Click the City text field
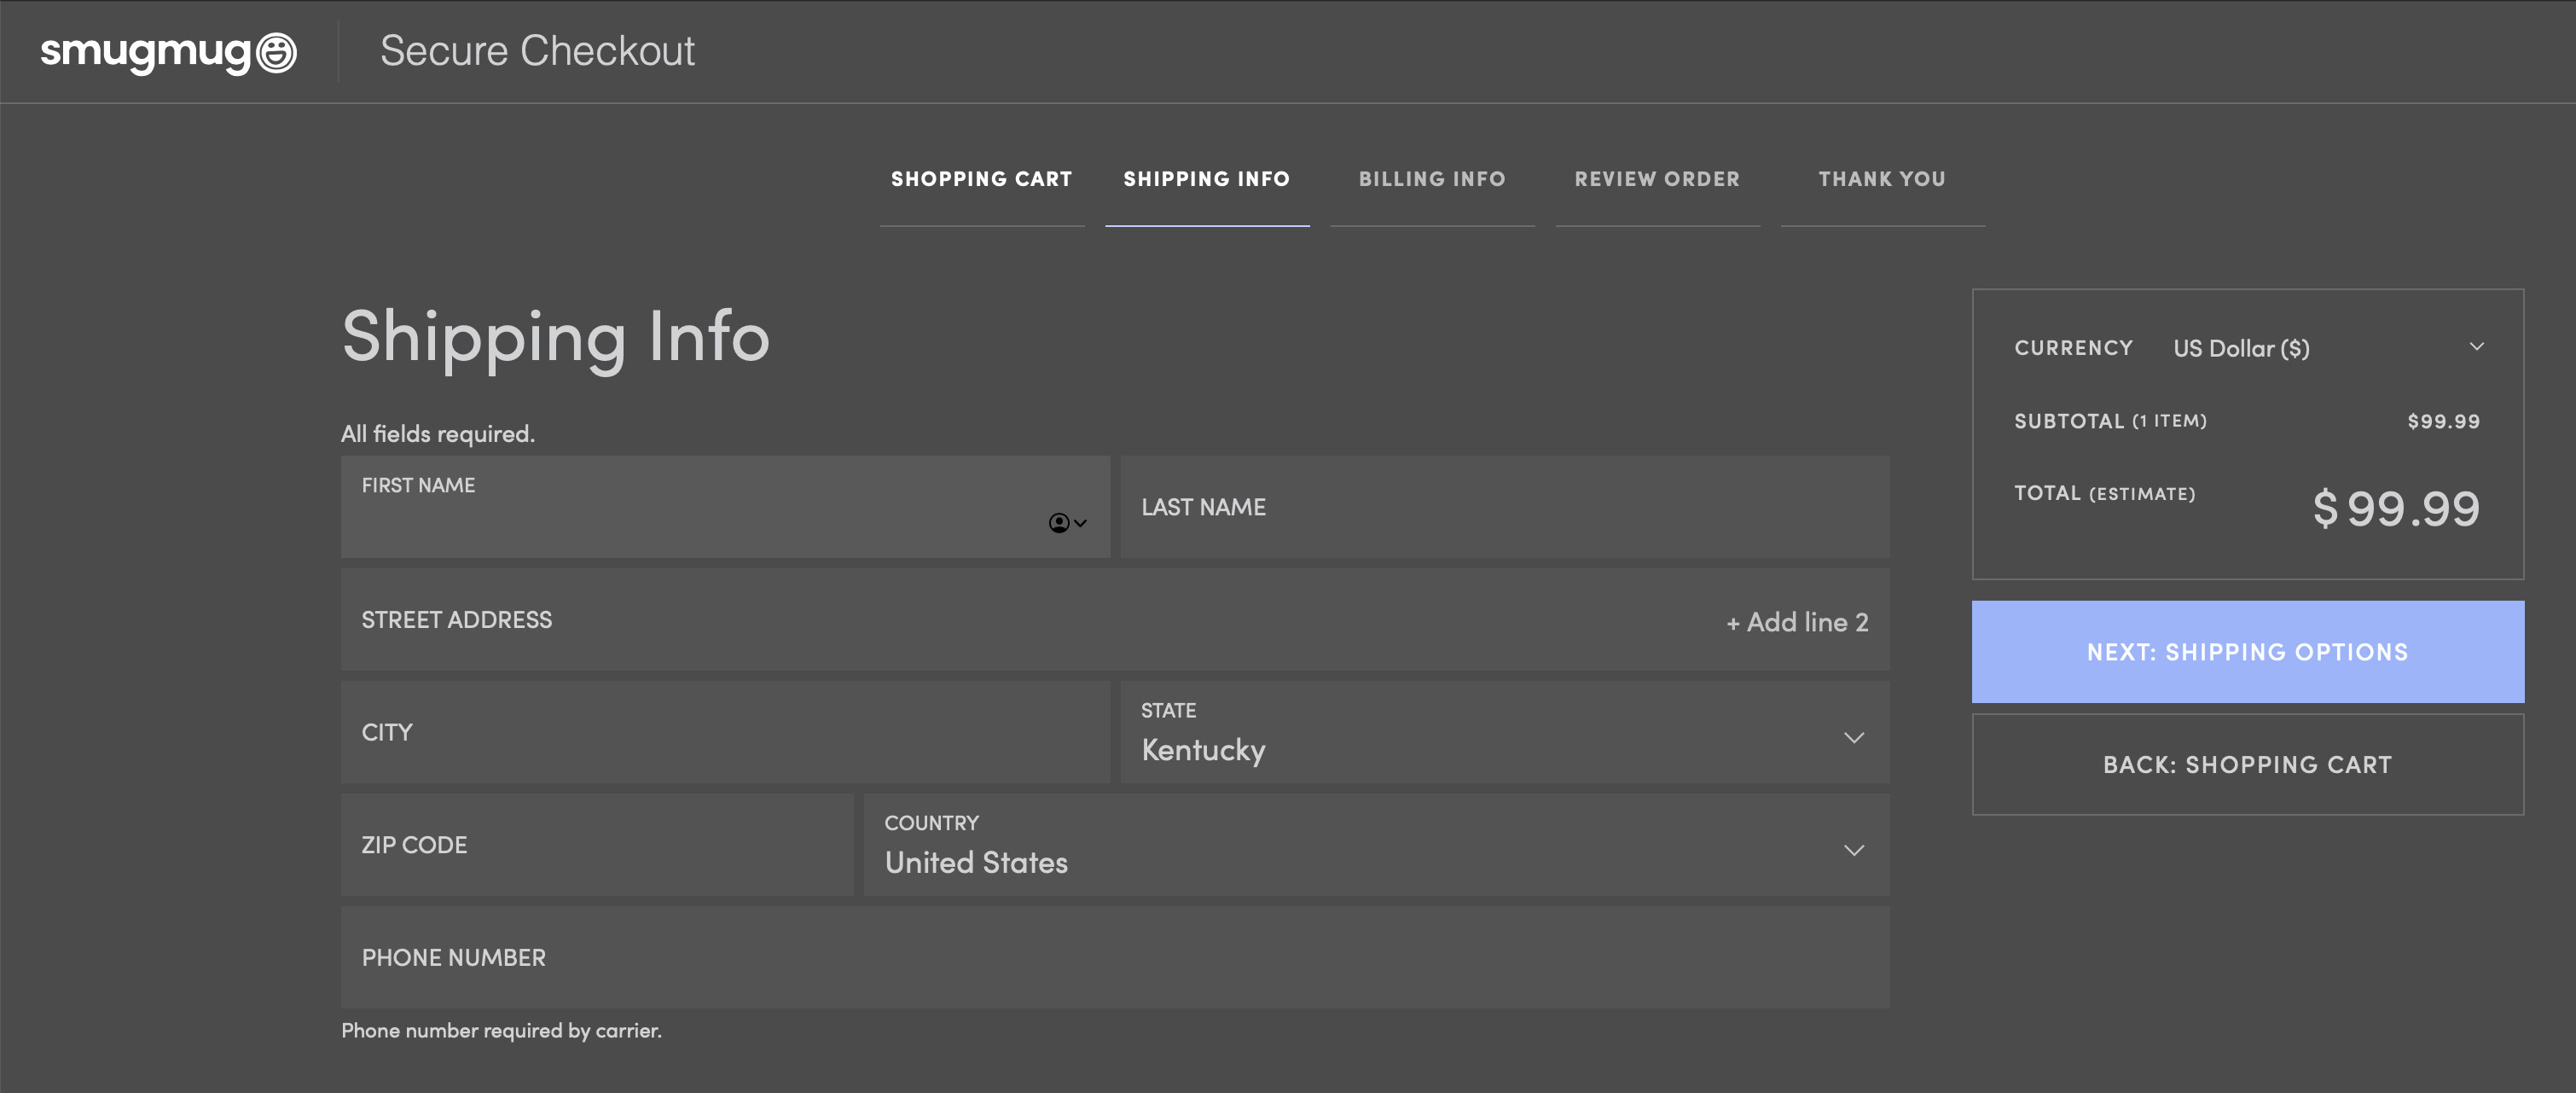2576x1093 pixels. (x=724, y=733)
